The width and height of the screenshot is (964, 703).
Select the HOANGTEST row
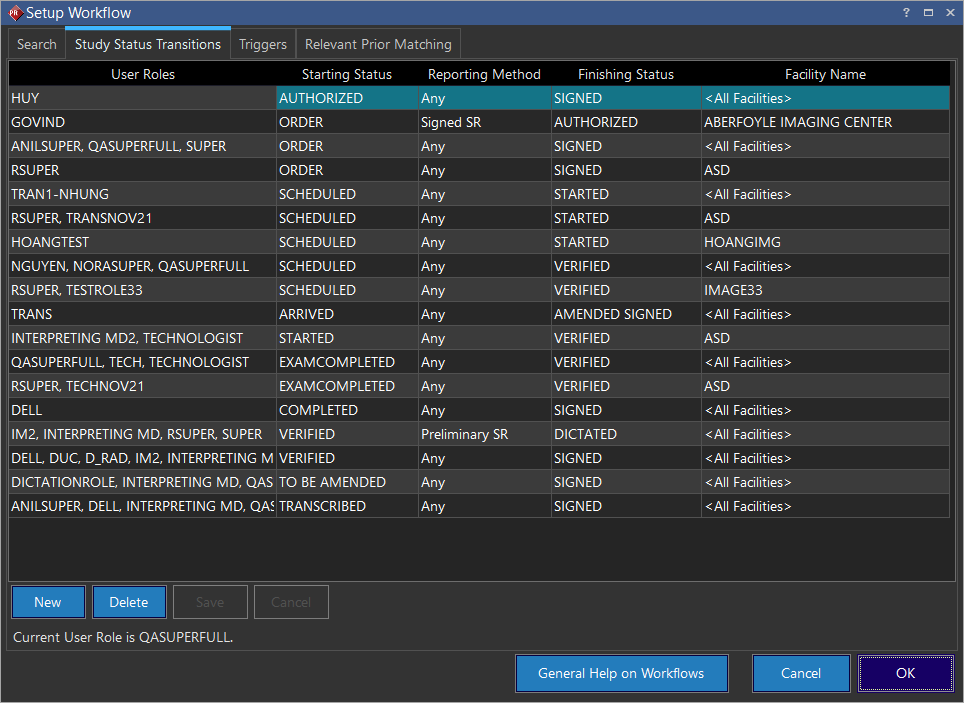pos(142,242)
